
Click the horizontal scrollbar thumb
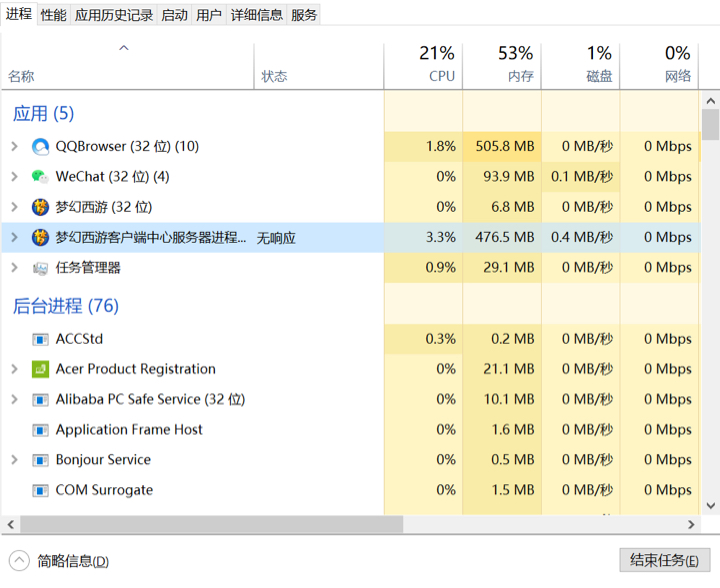212,524
